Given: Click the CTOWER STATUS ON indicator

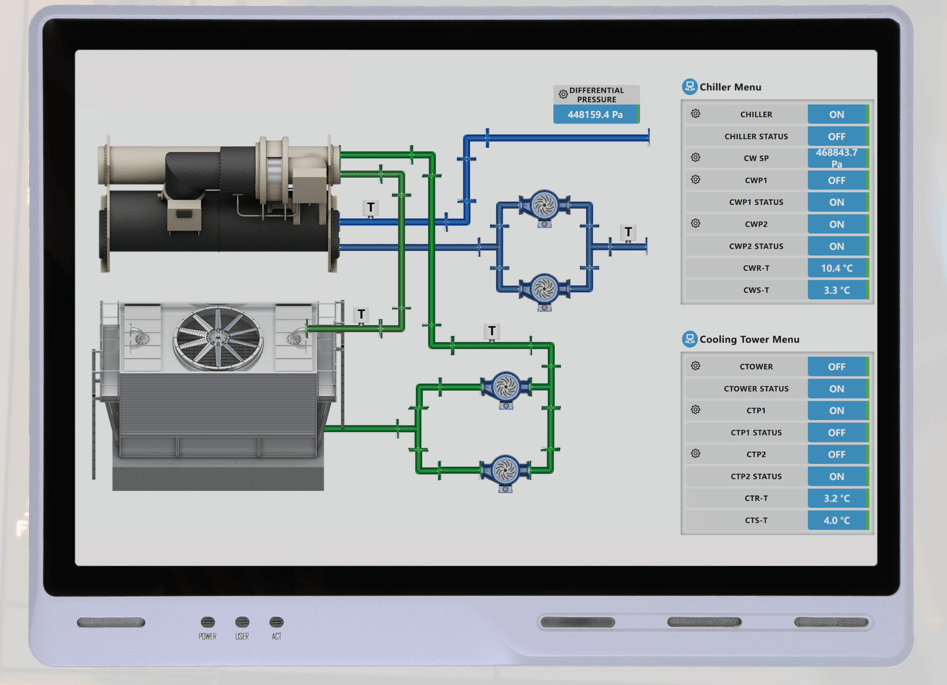Looking at the screenshot, I should [x=837, y=388].
